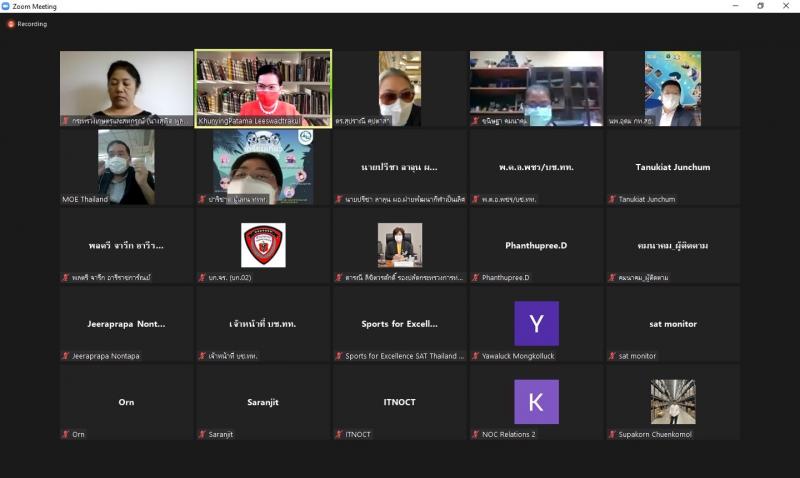Click Phanthupree.D's muted microphone icon
This screenshot has height=478, width=800.
pyautogui.click(x=476, y=278)
